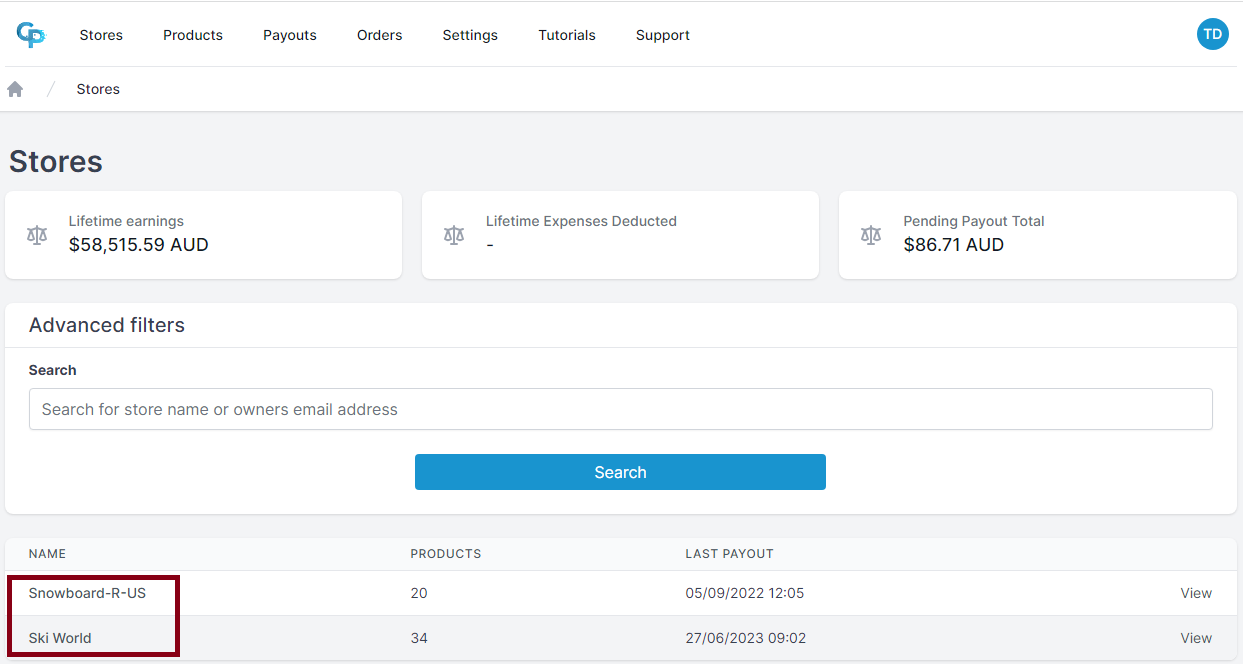View the Snowboard-R-US store
The width and height of the screenshot is (1243, 664).
(x=1196, y=593)
